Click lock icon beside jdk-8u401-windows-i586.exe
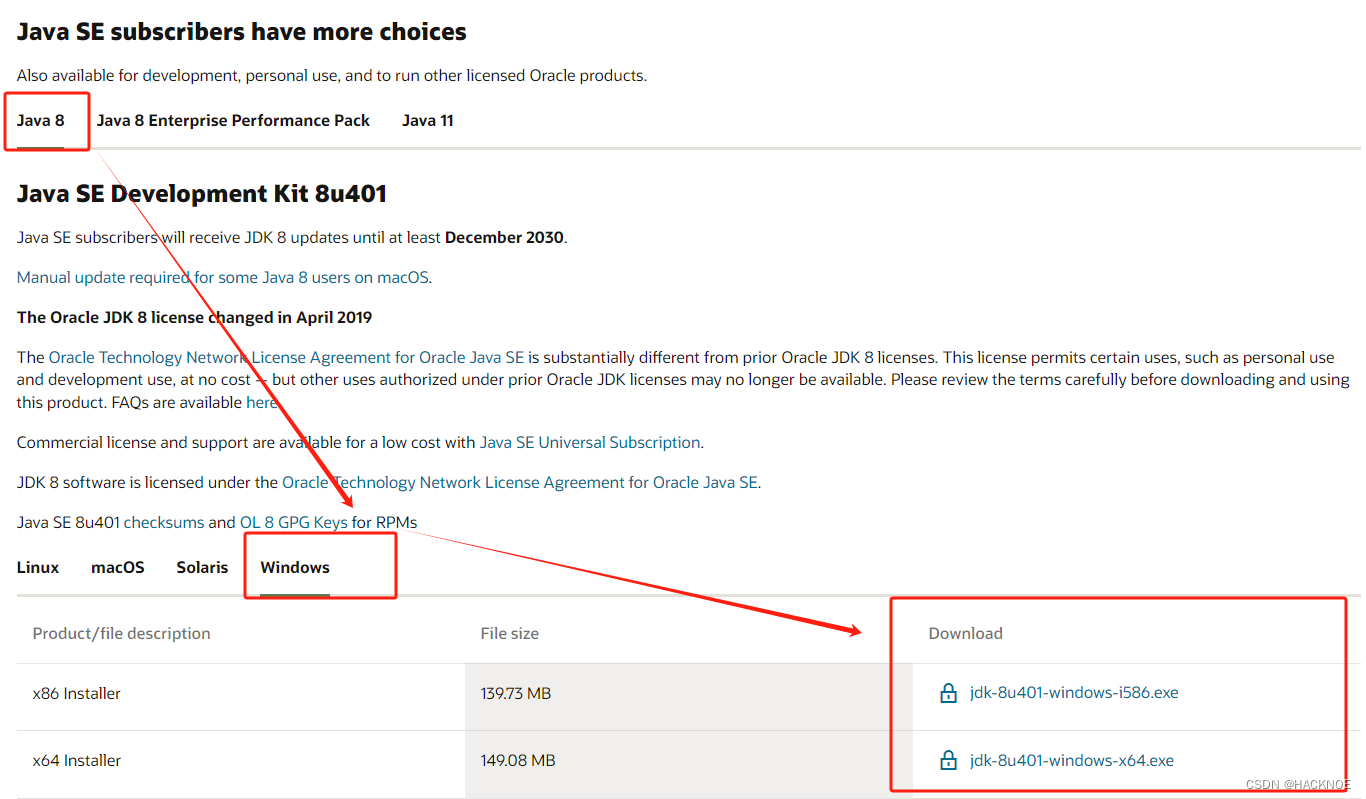Viewport: 1366px width, 799px height. pos(948,693)
